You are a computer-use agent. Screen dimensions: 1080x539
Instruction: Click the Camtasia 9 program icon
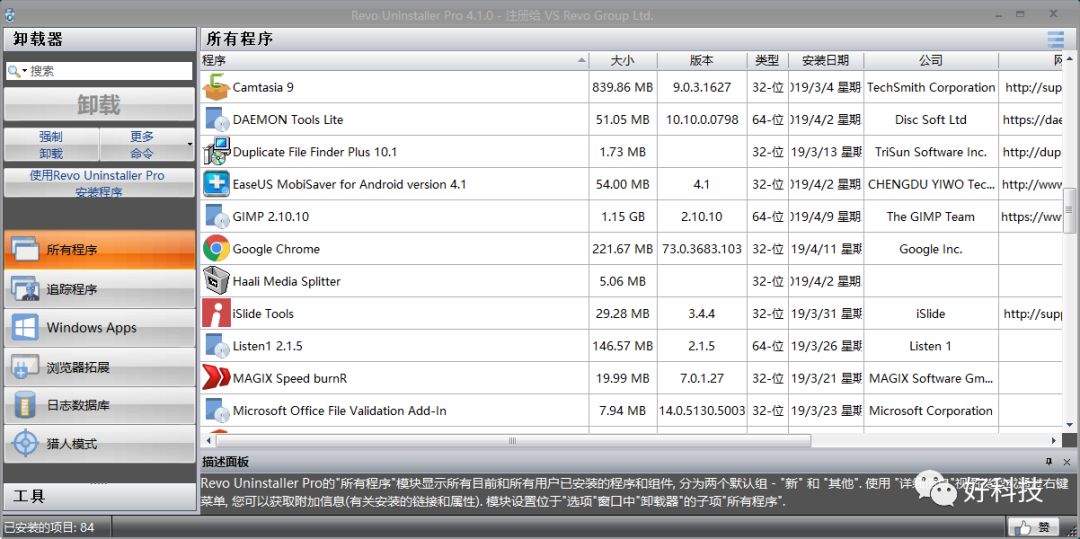tap(216, 87)
